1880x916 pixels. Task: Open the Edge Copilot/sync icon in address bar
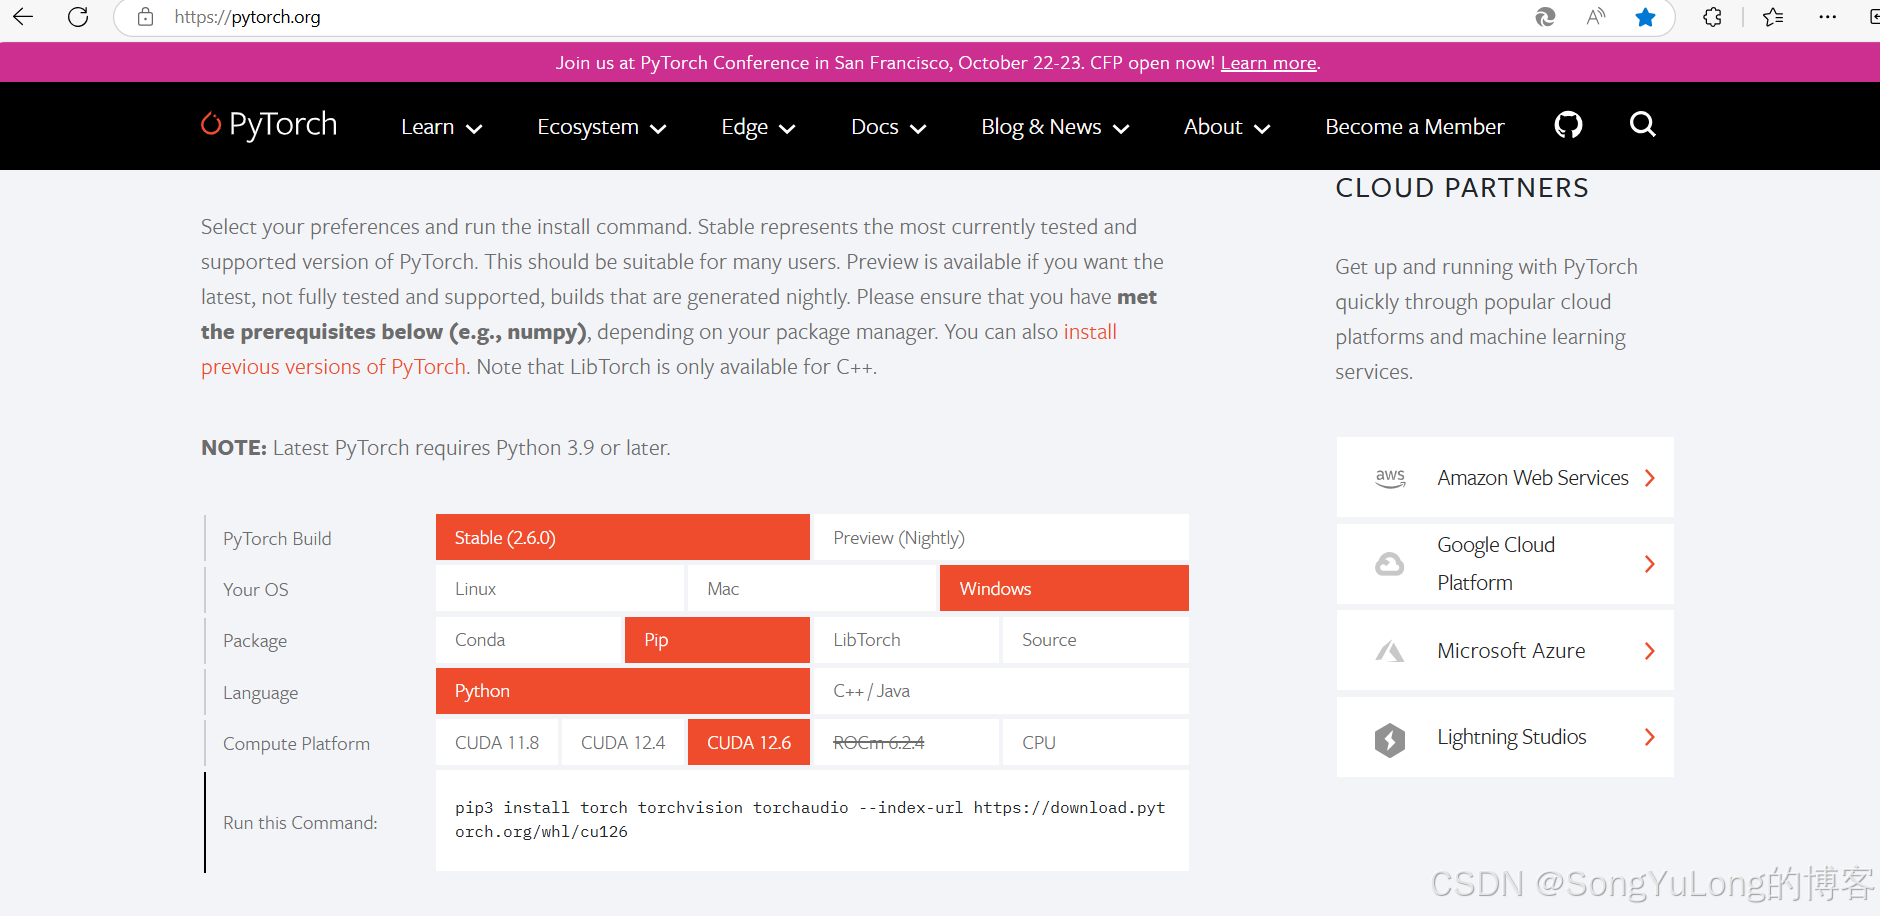click(x=1545, y=17)
